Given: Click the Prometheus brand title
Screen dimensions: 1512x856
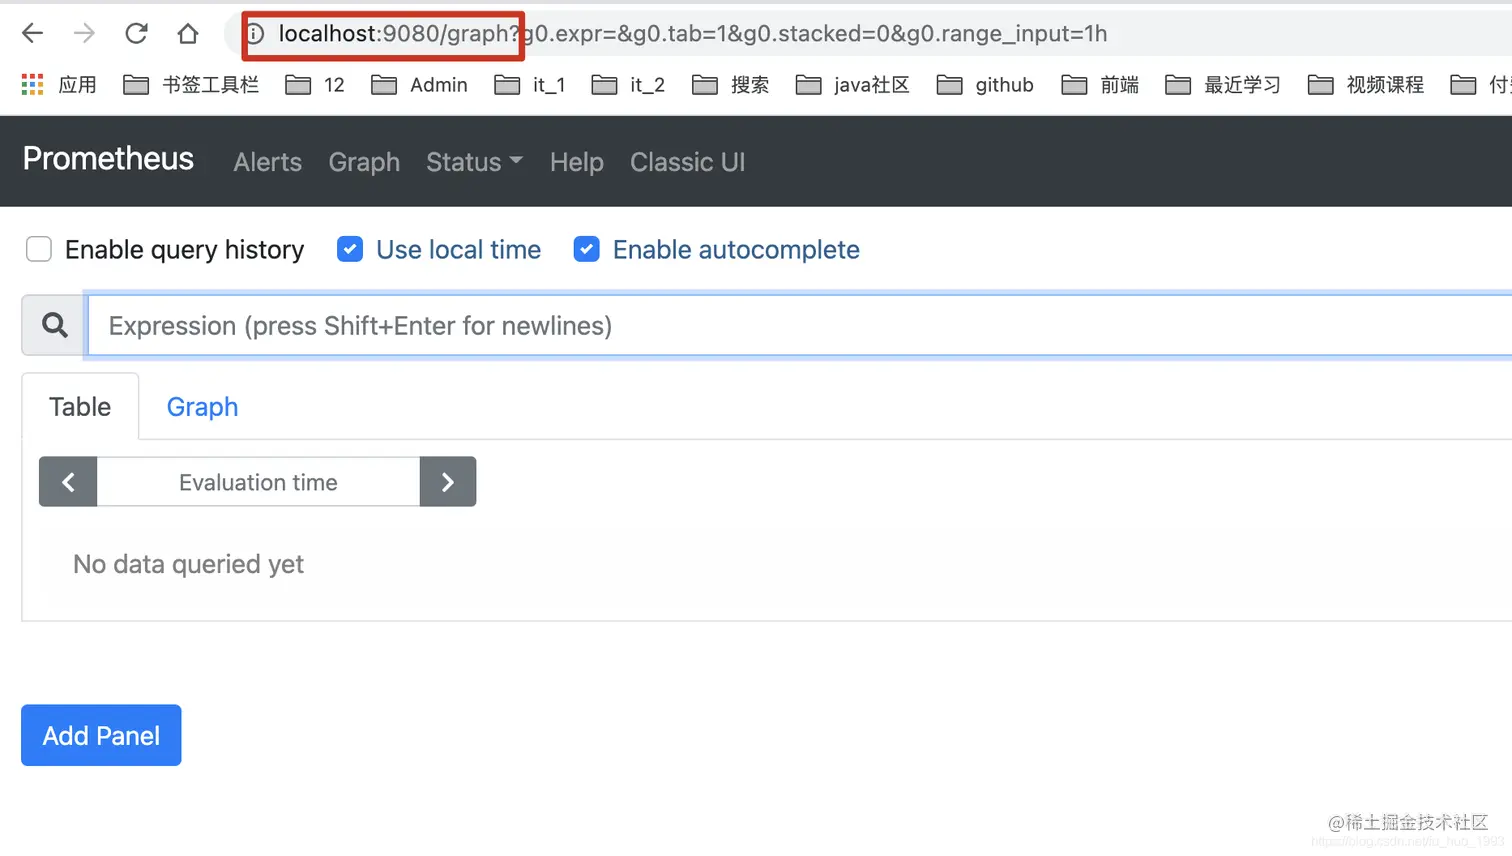Looking at the screenshot, I should pyautogui.click(x=108, y=159).
